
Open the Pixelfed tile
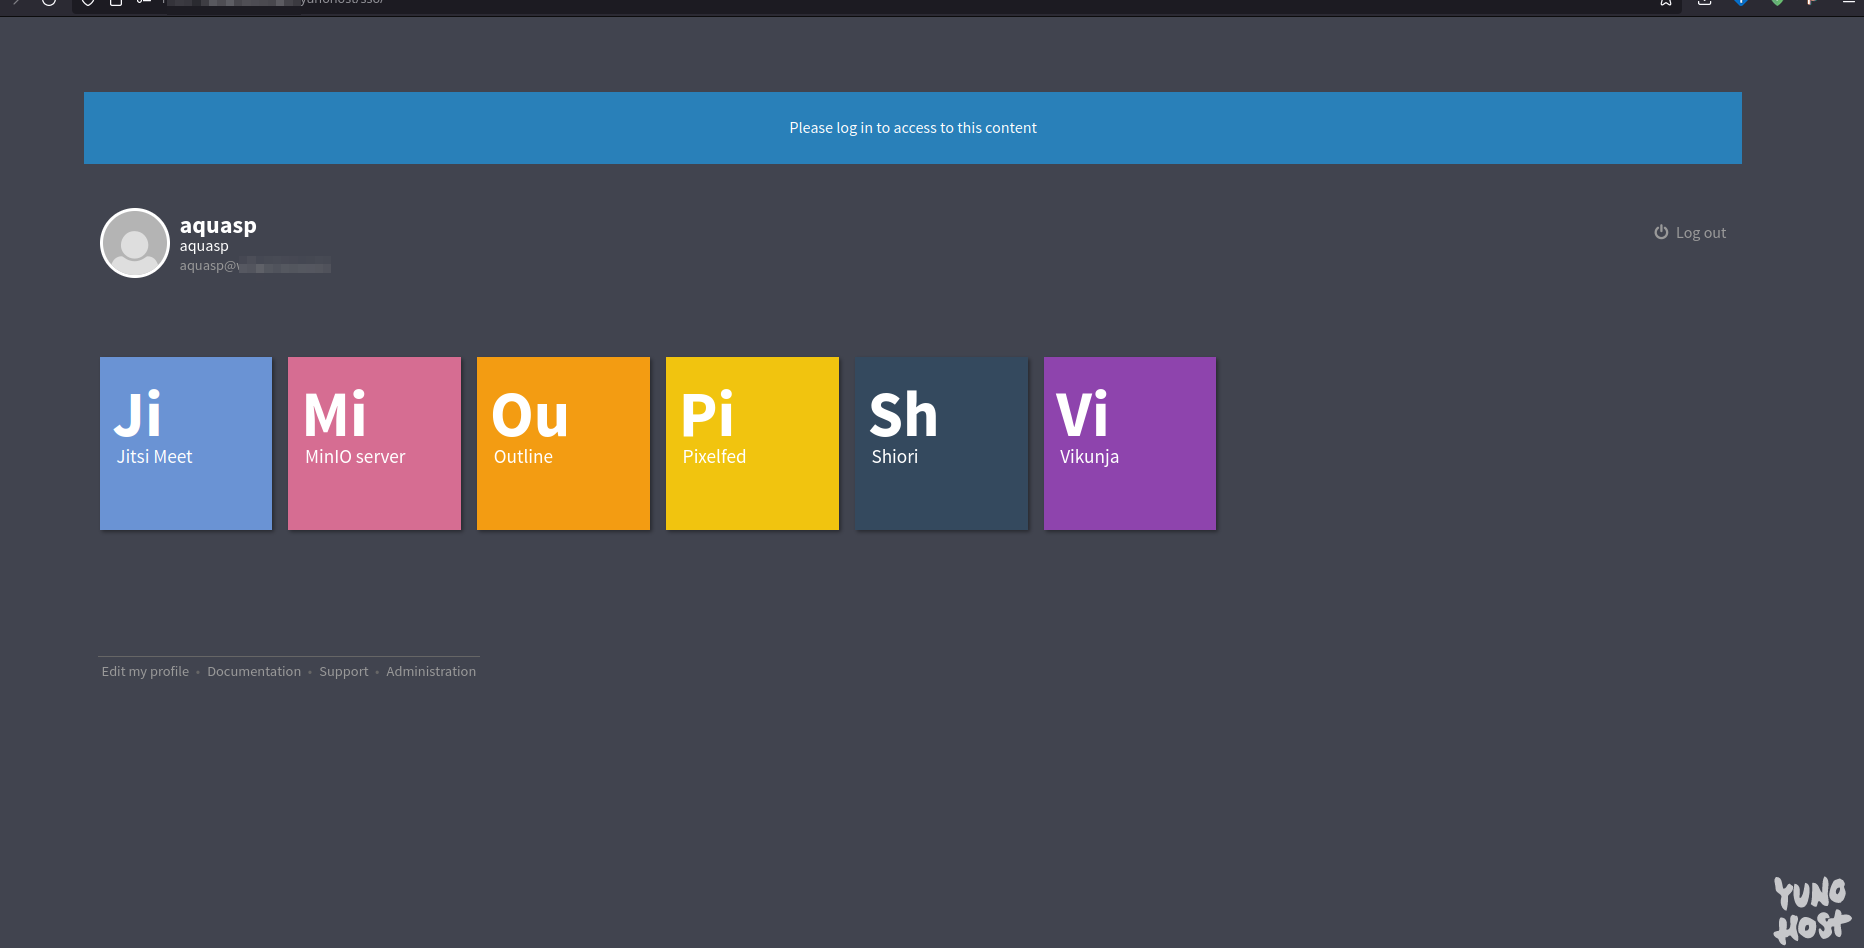click(752, 443)
